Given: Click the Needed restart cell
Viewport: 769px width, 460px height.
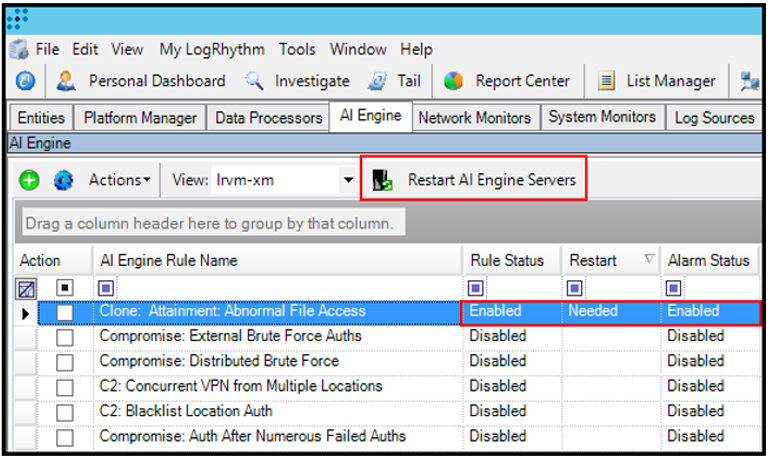Looking at the screenshot, I should pos(611,312).
